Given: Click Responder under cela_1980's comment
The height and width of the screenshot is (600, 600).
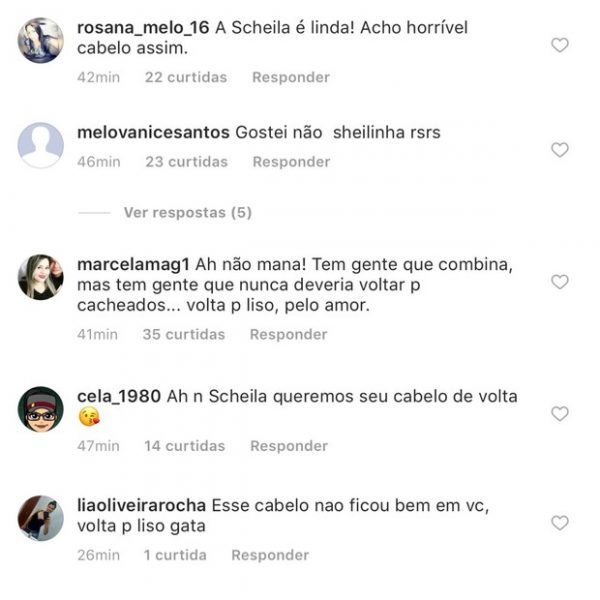Looking at the screenshot, I should pos(289,446).
